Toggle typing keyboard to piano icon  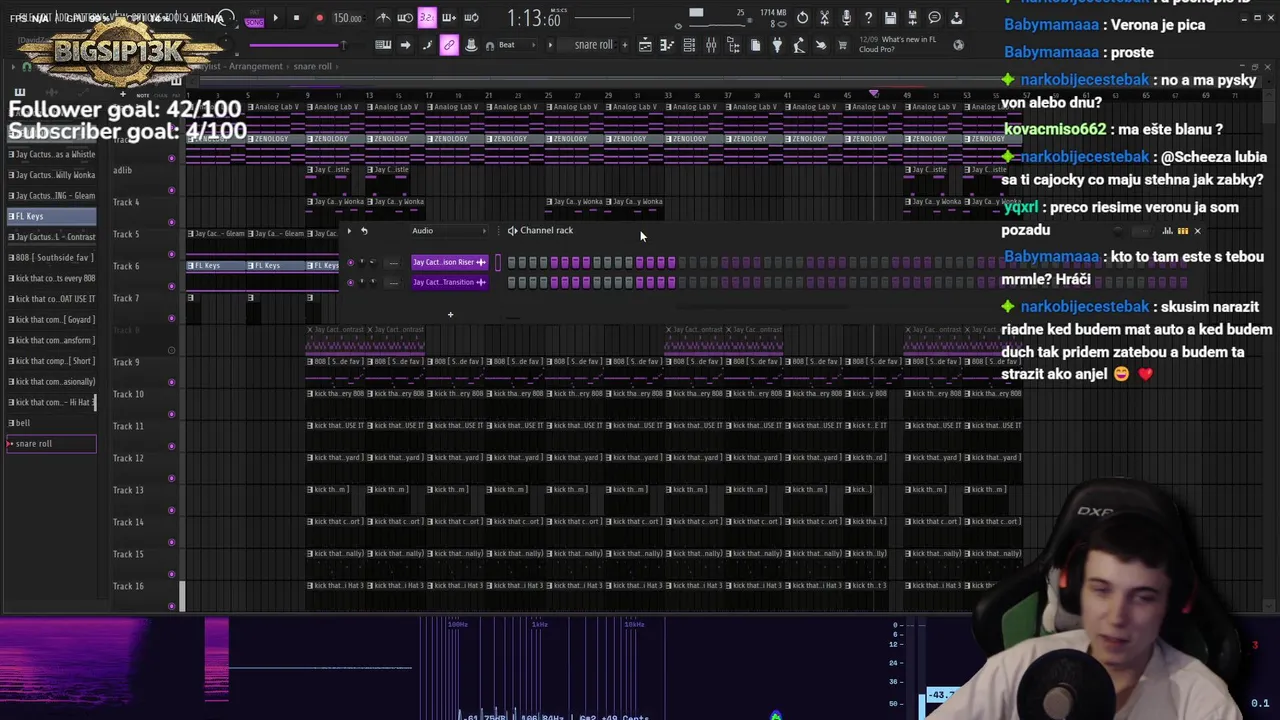pos(383,45)
